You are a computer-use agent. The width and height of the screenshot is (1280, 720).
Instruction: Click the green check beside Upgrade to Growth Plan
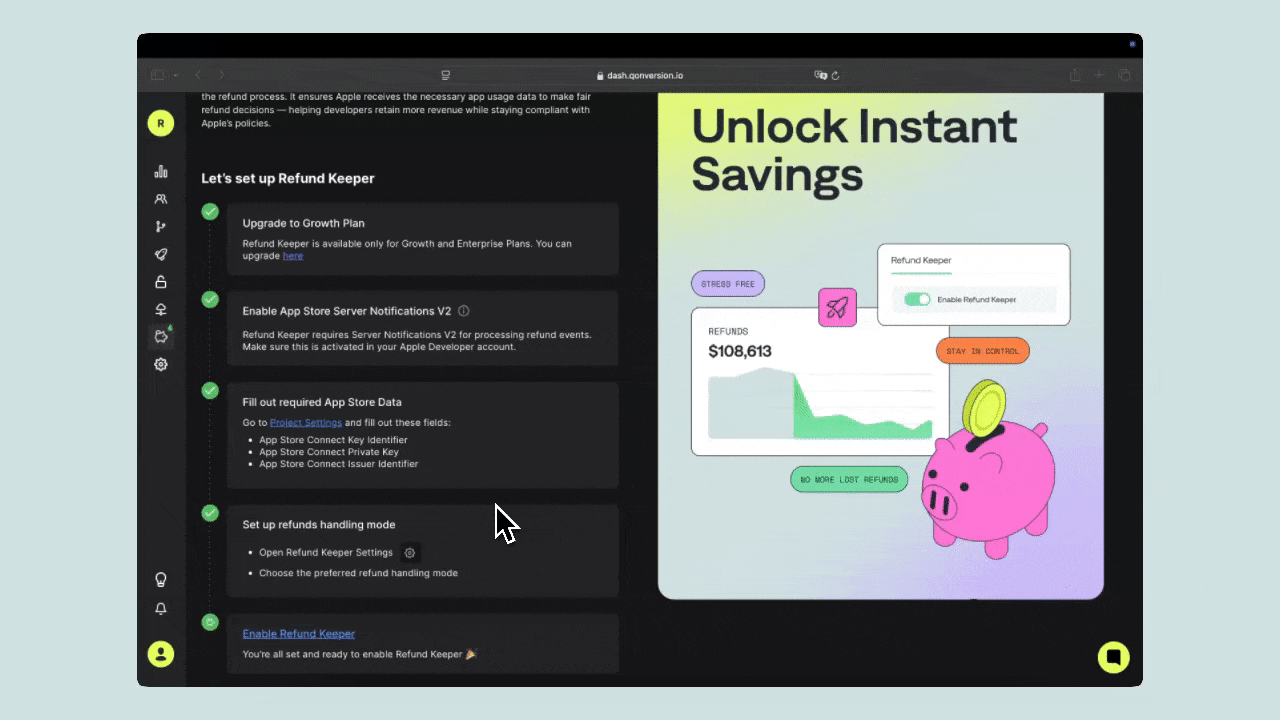pos(210,211)
